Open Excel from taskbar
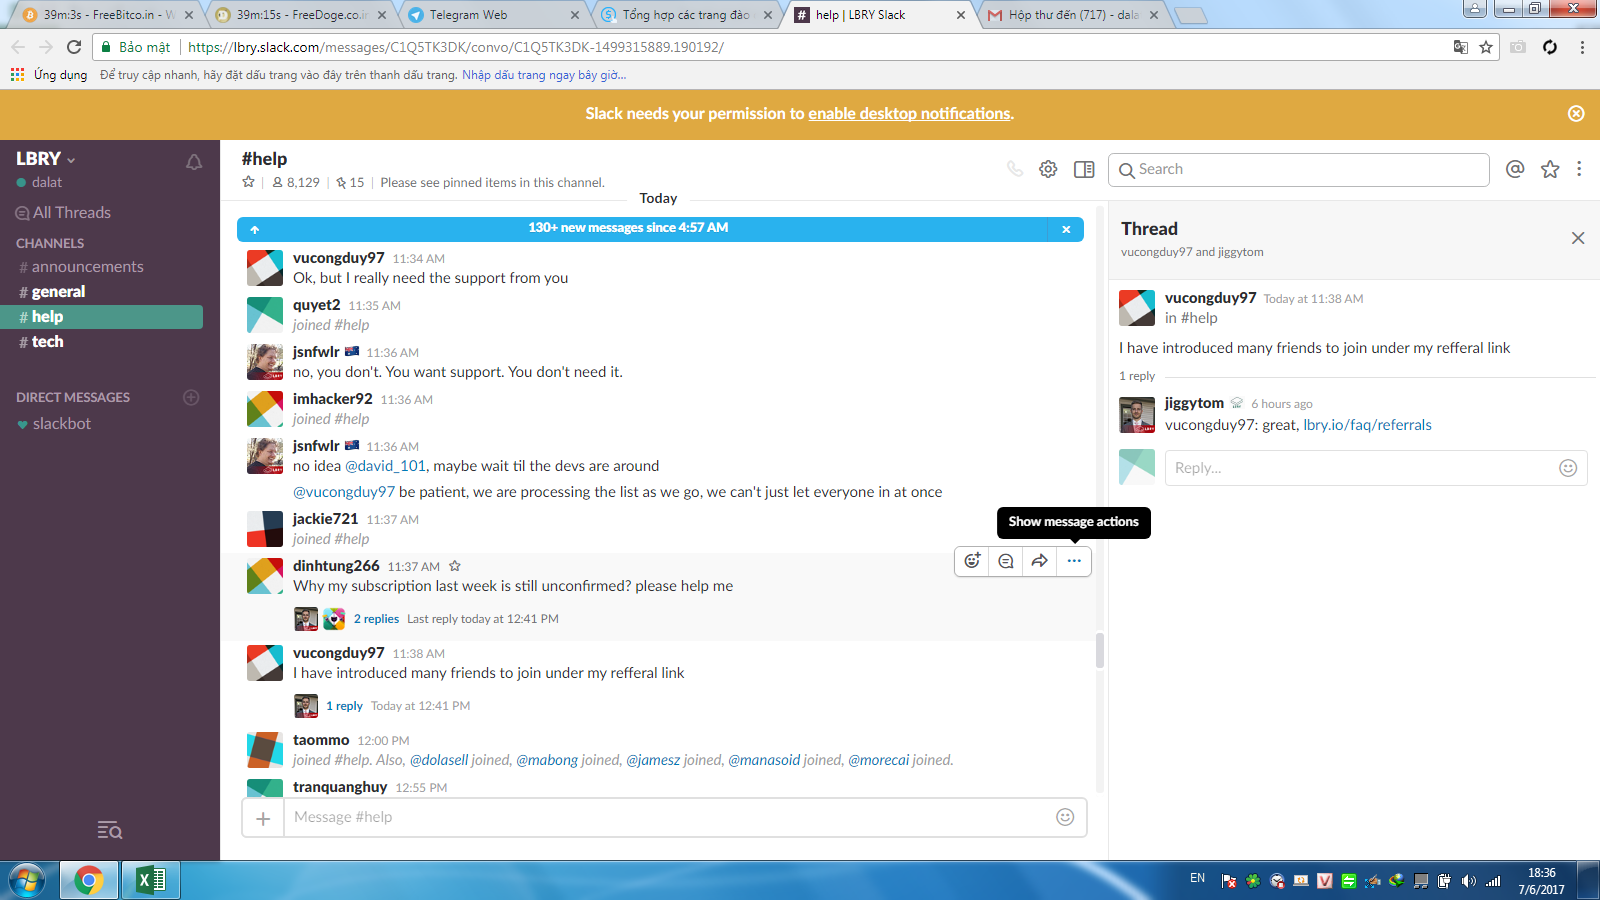 pyautogui.click(x=151, y=880)
